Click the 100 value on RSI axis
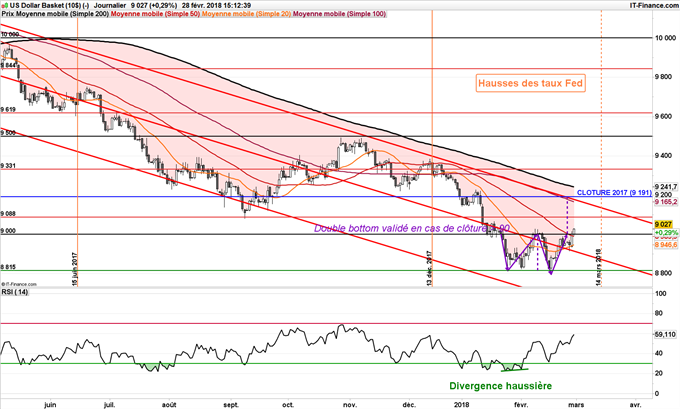Screen dimensions: 680x409 coord(661,294)
